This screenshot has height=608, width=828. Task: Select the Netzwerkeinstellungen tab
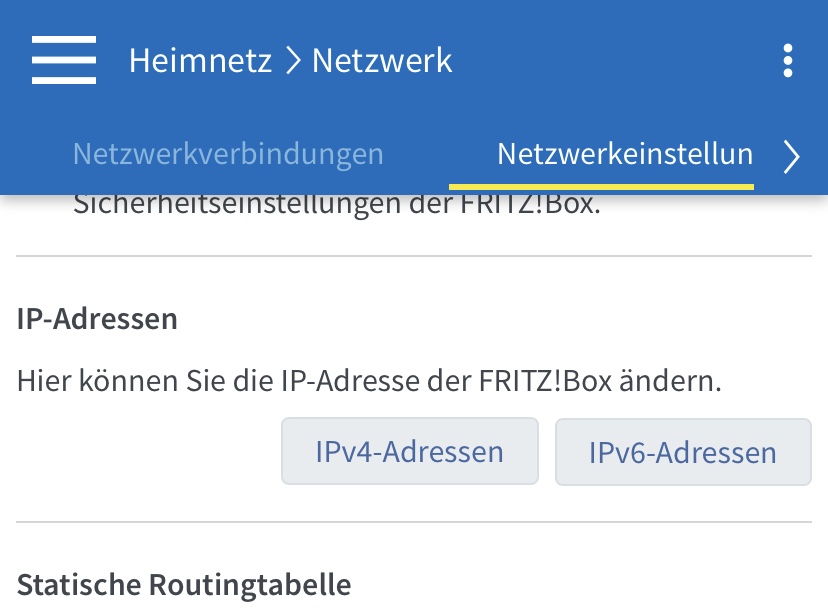(624, 155)
